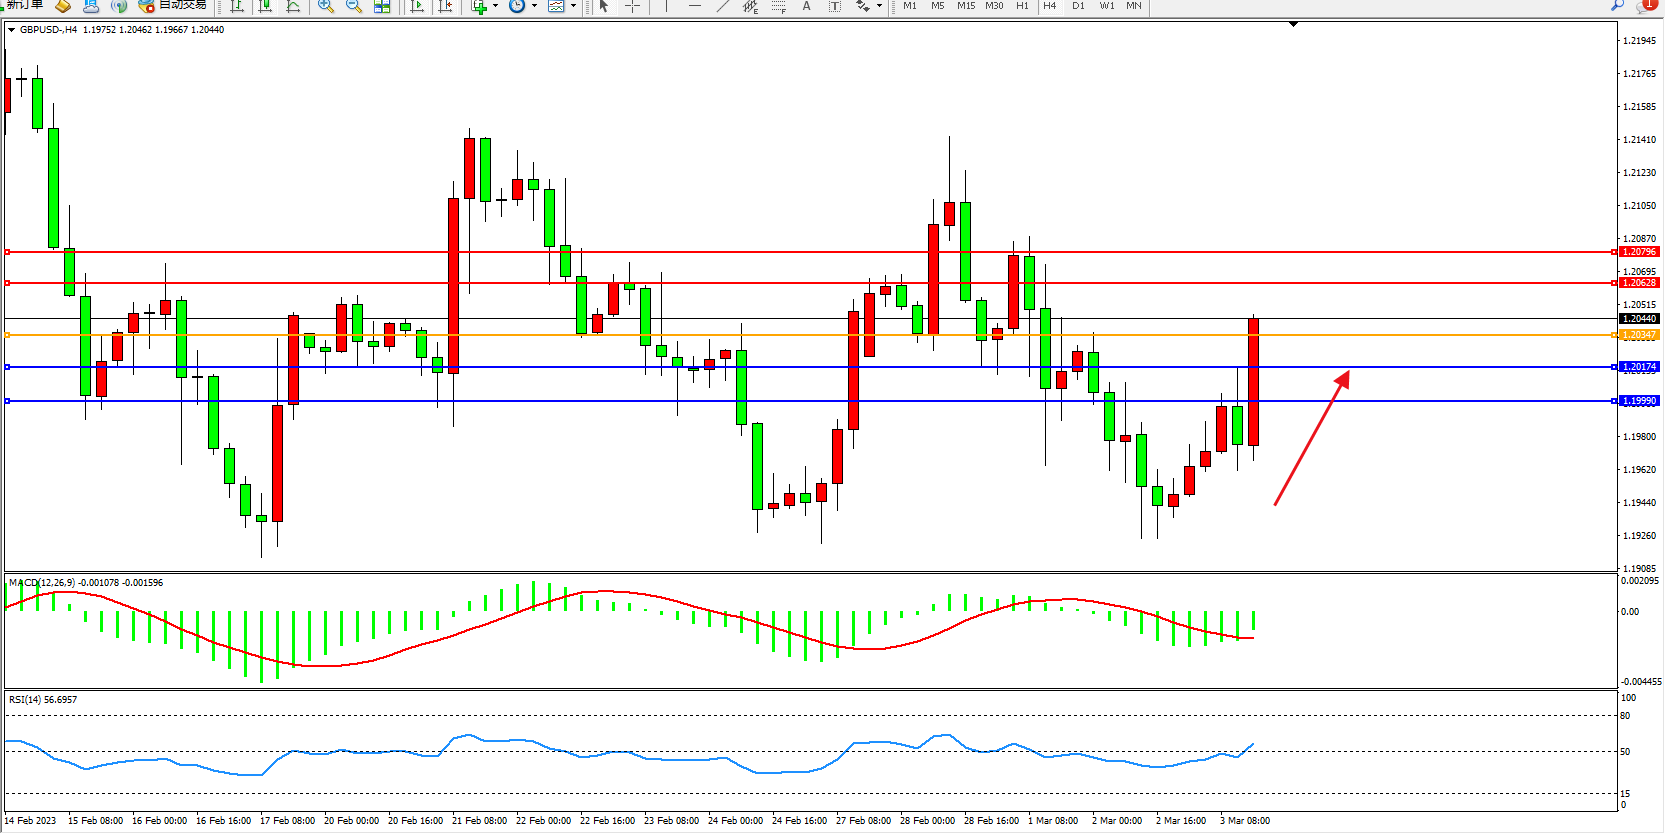The height and width of the screenshot is (834, 1665).
Task: Select the Horizontal Line tool
Action: point(695,6)
